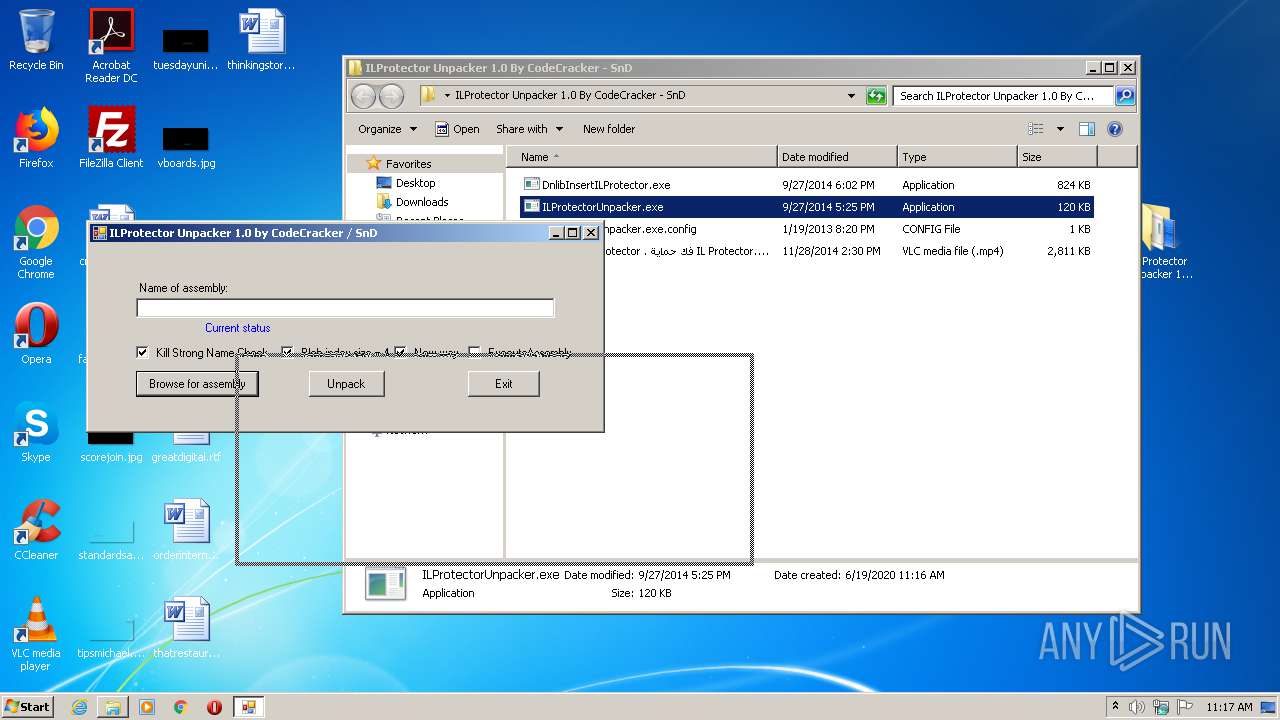Open Firefox desktop icon
Viewport: 1280px width, 720px height.
[36, 138]
